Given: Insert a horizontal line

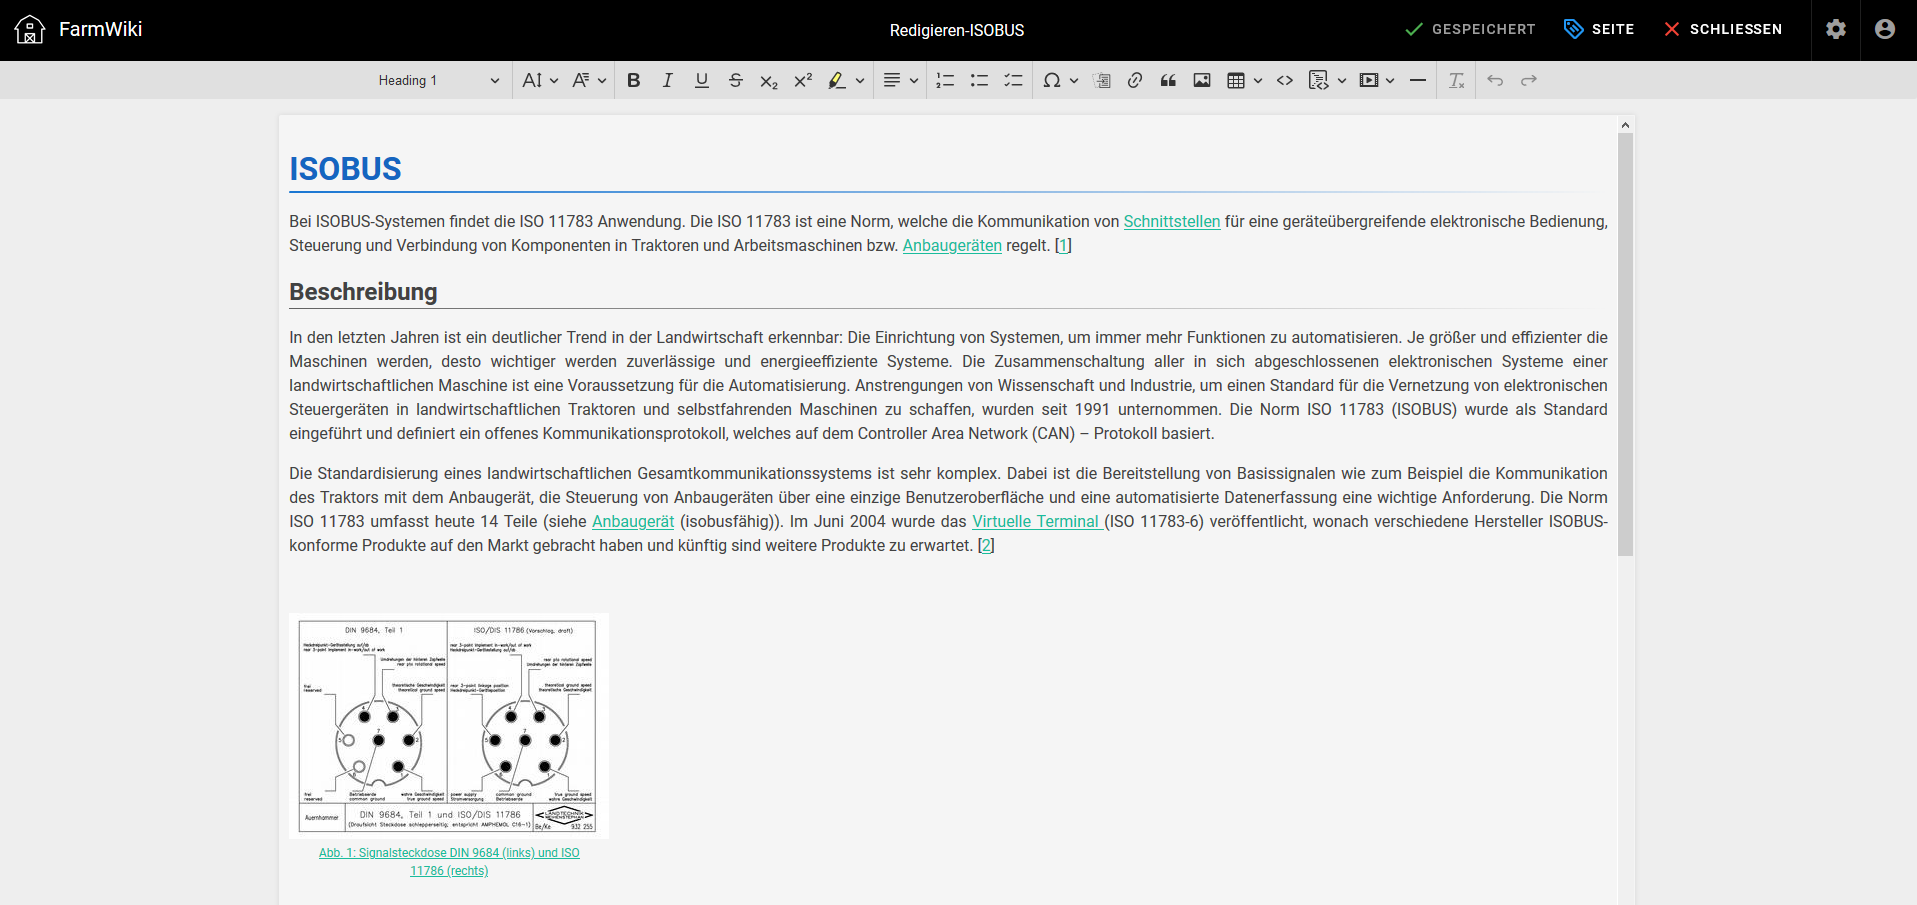Looking at the screenshot, I should (x=1417, y=81).
